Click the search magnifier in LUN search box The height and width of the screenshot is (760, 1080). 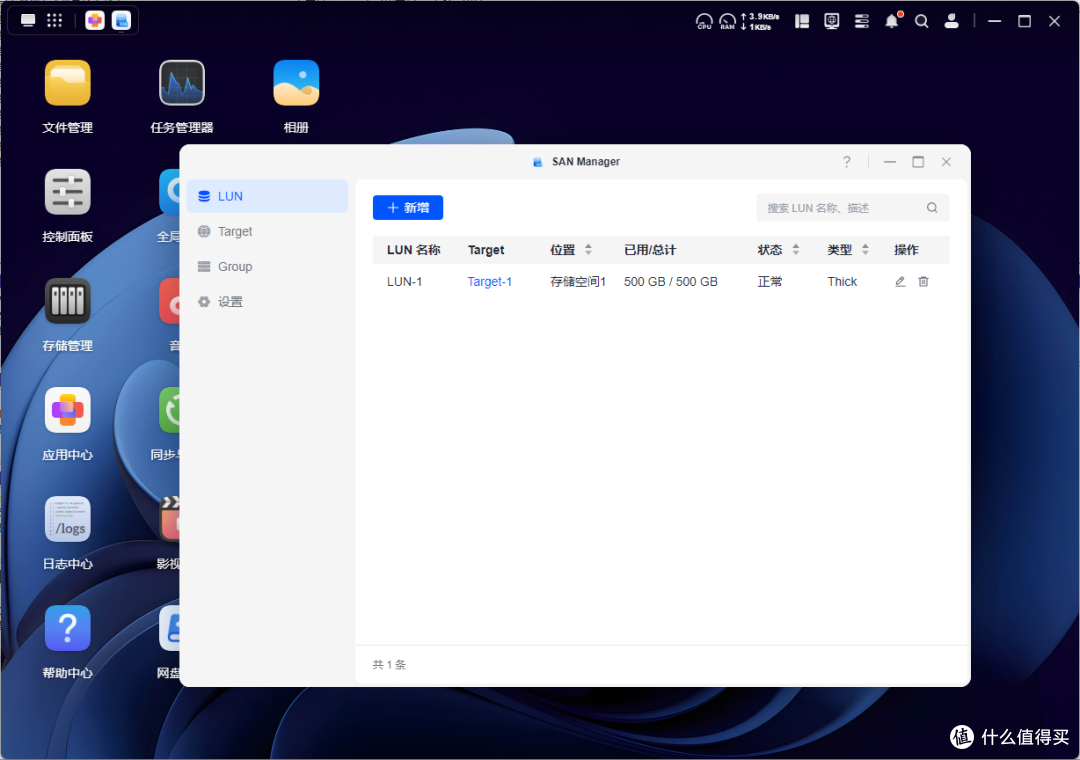click(x=932, y=207)
